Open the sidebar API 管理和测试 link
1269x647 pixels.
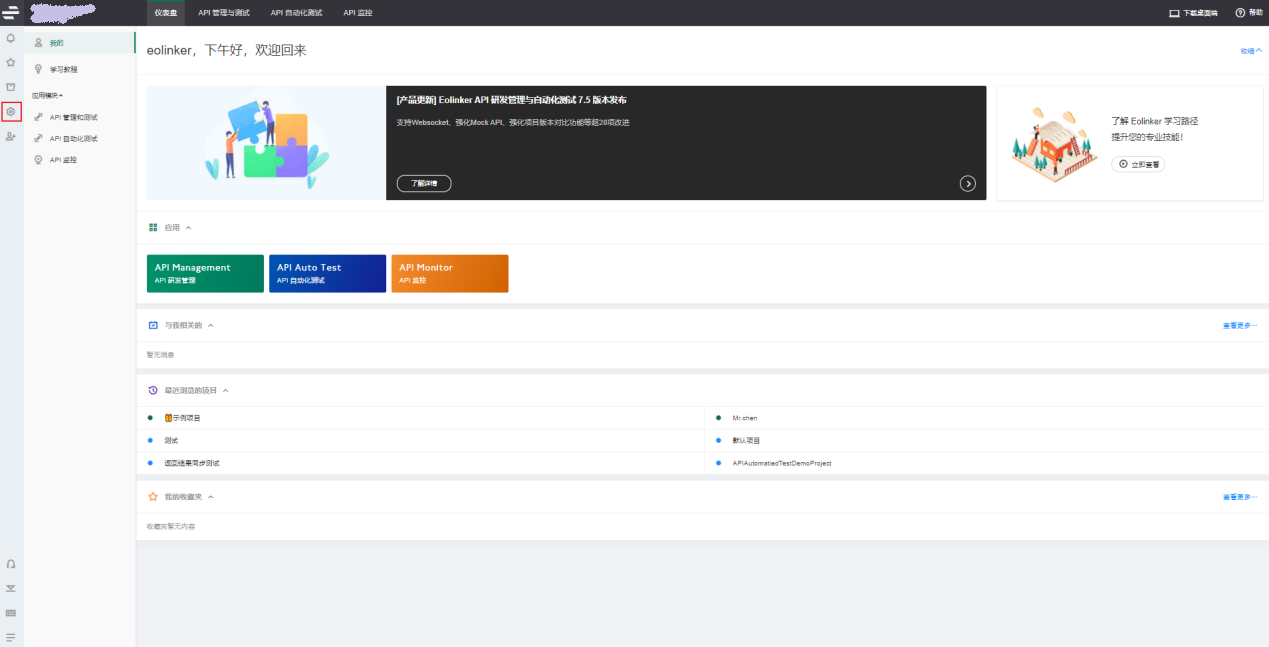tap(74, 117)
